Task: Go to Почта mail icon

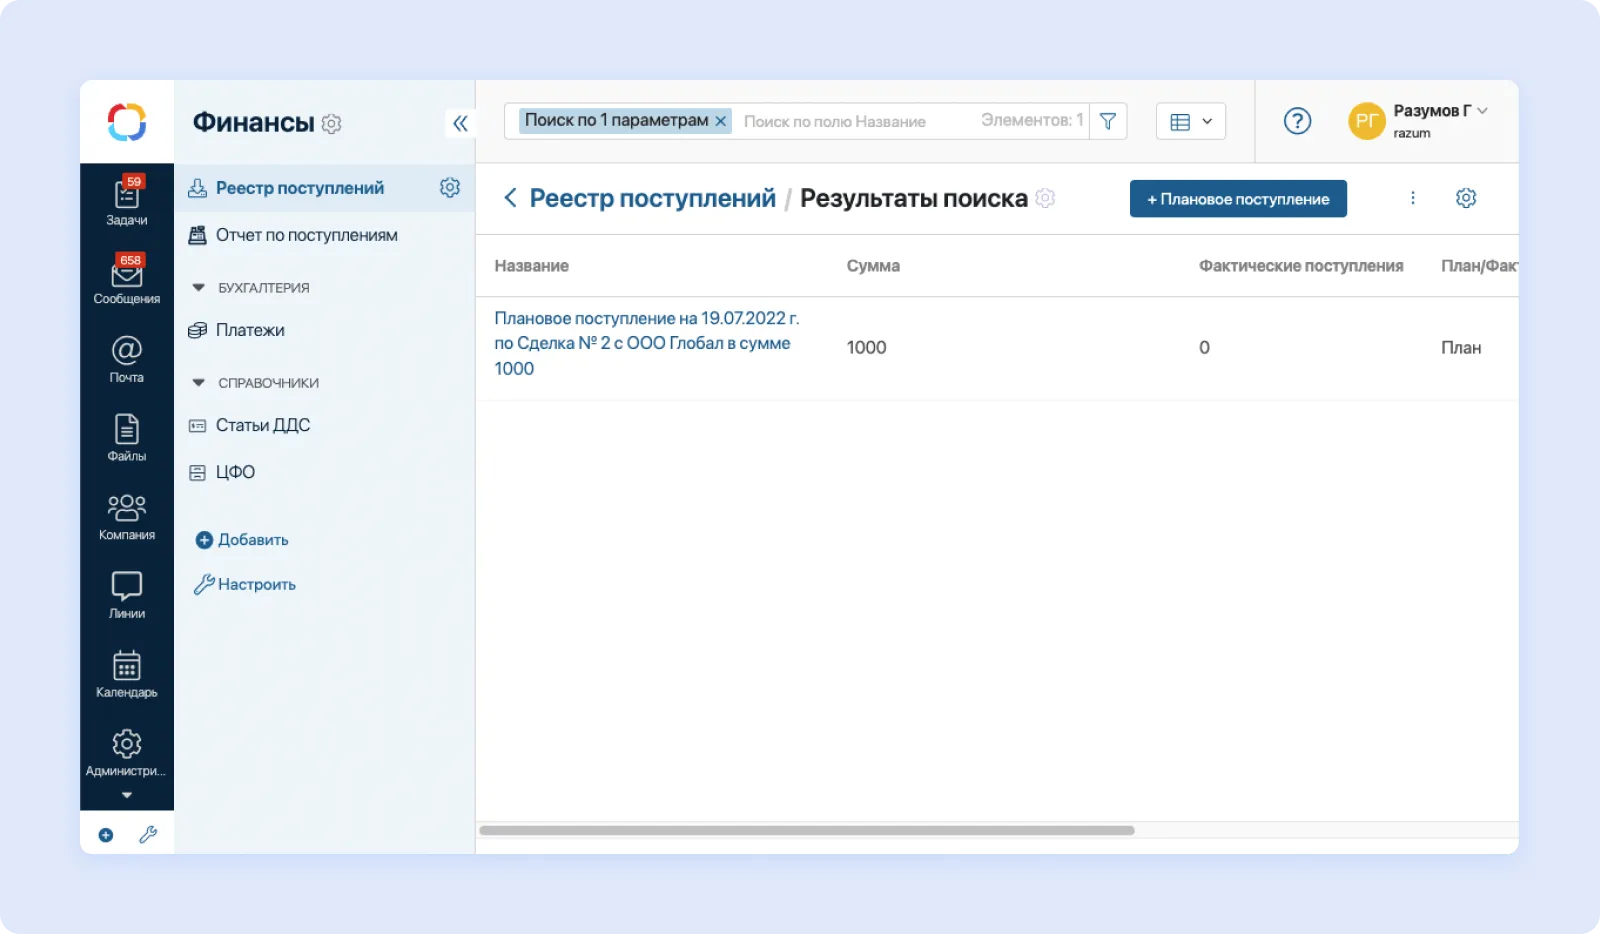Action: tap(126, 359)
